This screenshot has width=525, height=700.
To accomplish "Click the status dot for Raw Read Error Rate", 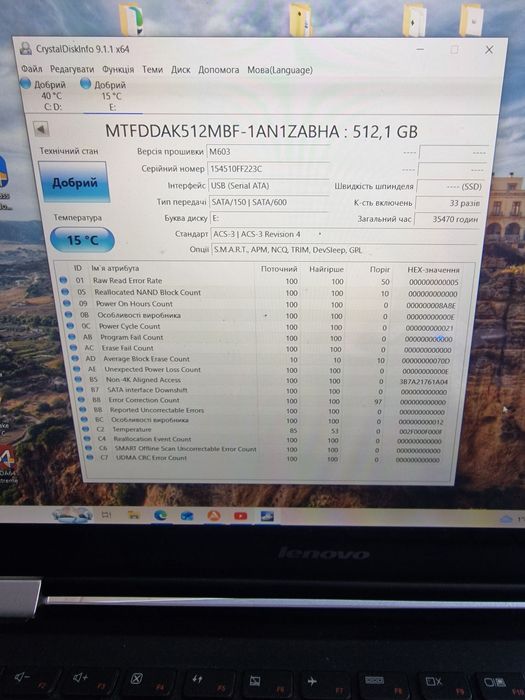I will 63,280.
